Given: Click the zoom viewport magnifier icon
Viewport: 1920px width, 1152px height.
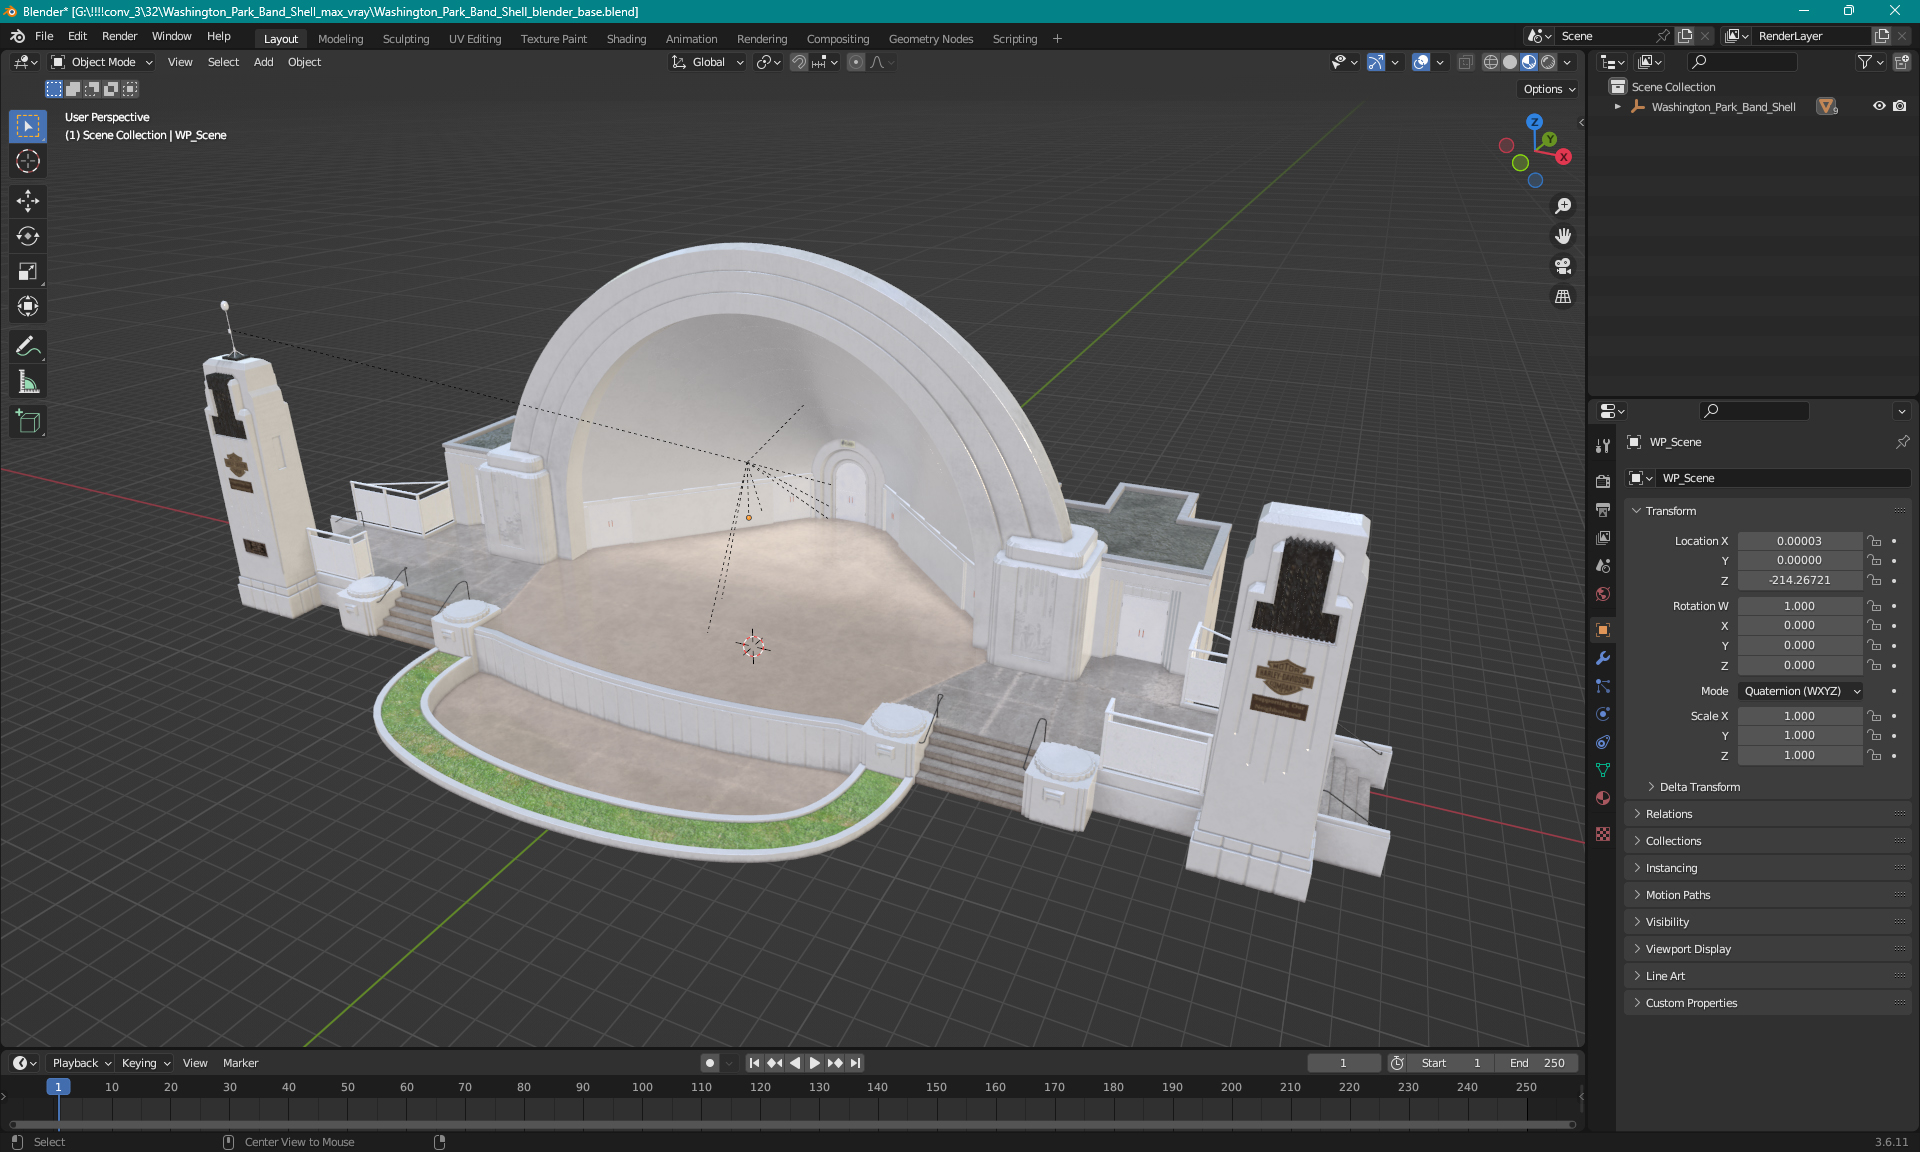Looking at the screenshot, I should [1563, 206].
